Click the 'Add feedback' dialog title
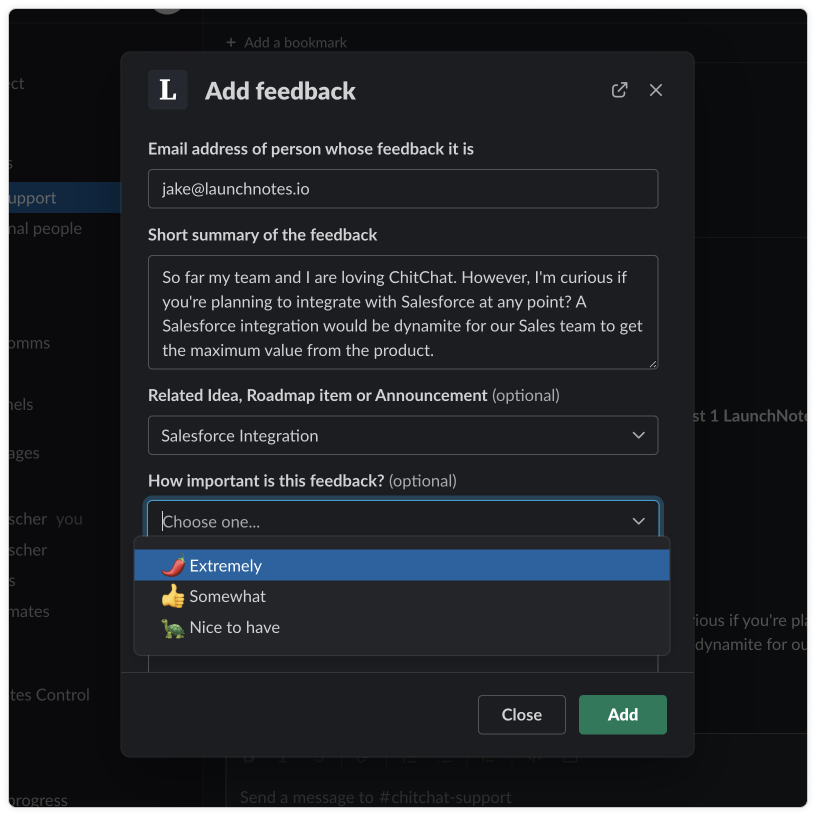 point(280,91)
